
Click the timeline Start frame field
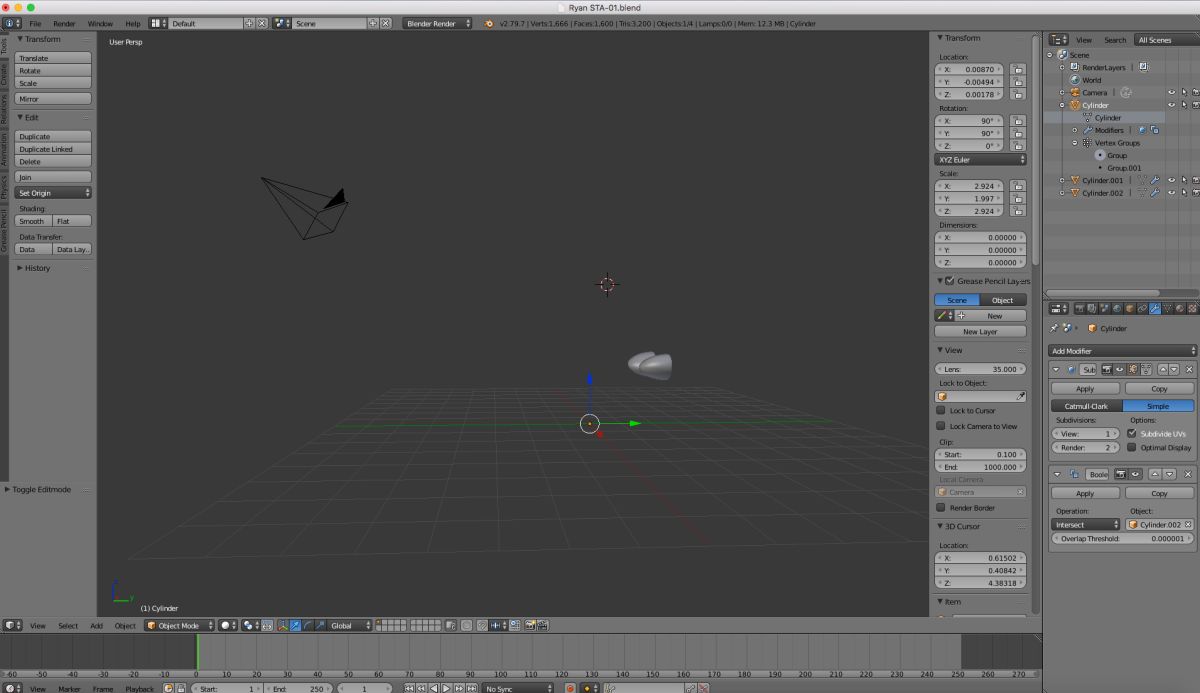(x=226, y=688)
